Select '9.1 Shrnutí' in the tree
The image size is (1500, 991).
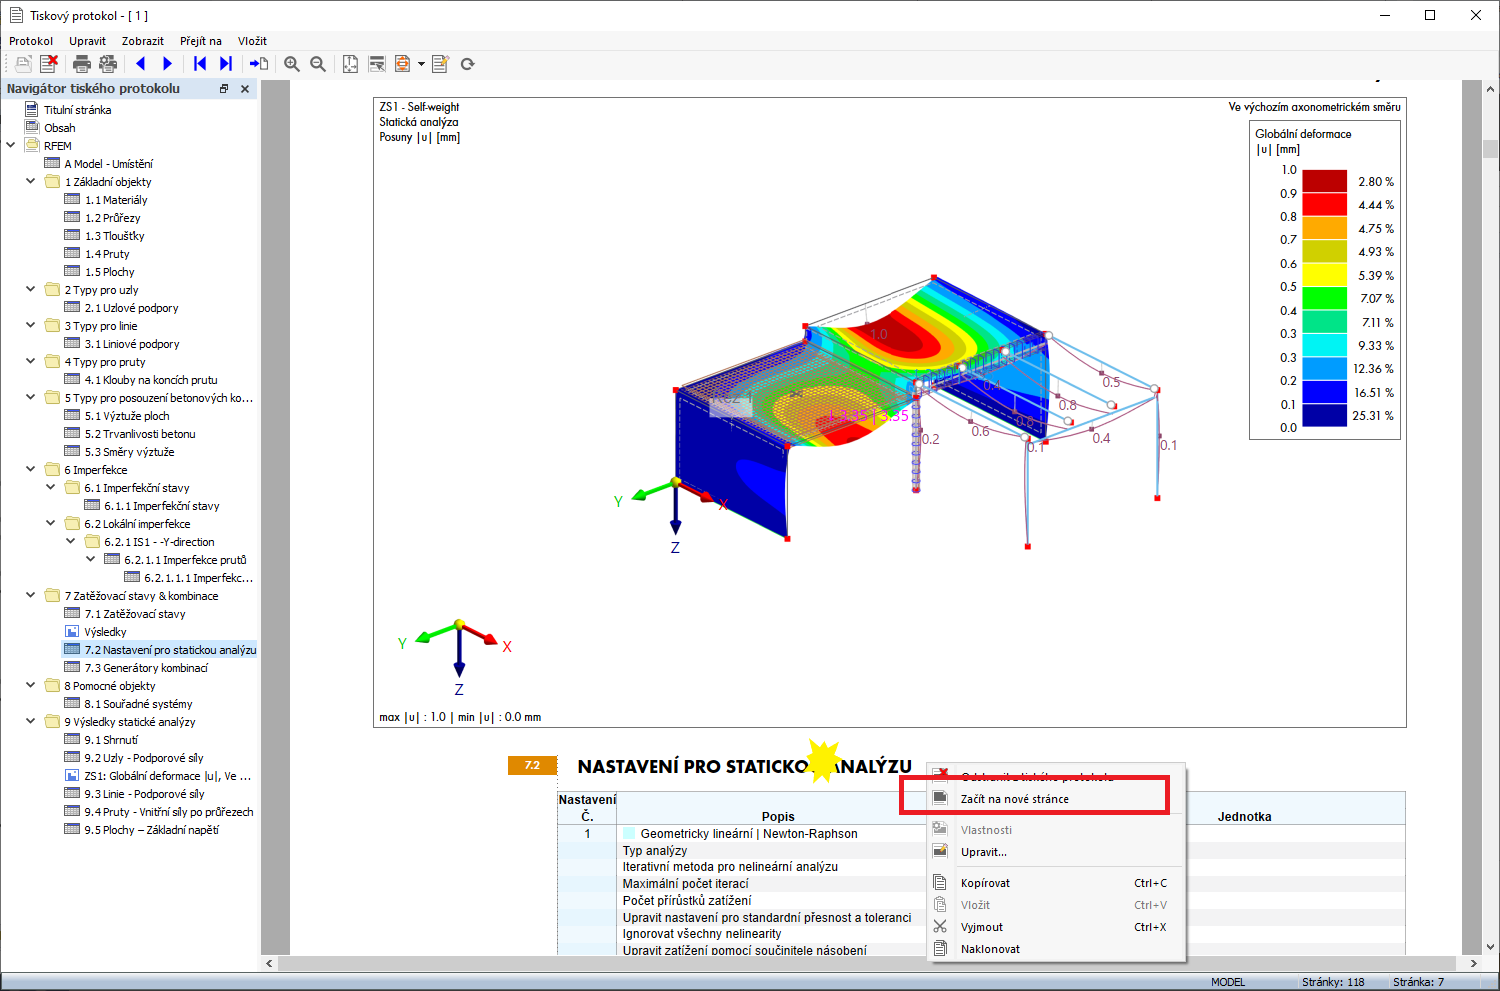click(111, 740)
